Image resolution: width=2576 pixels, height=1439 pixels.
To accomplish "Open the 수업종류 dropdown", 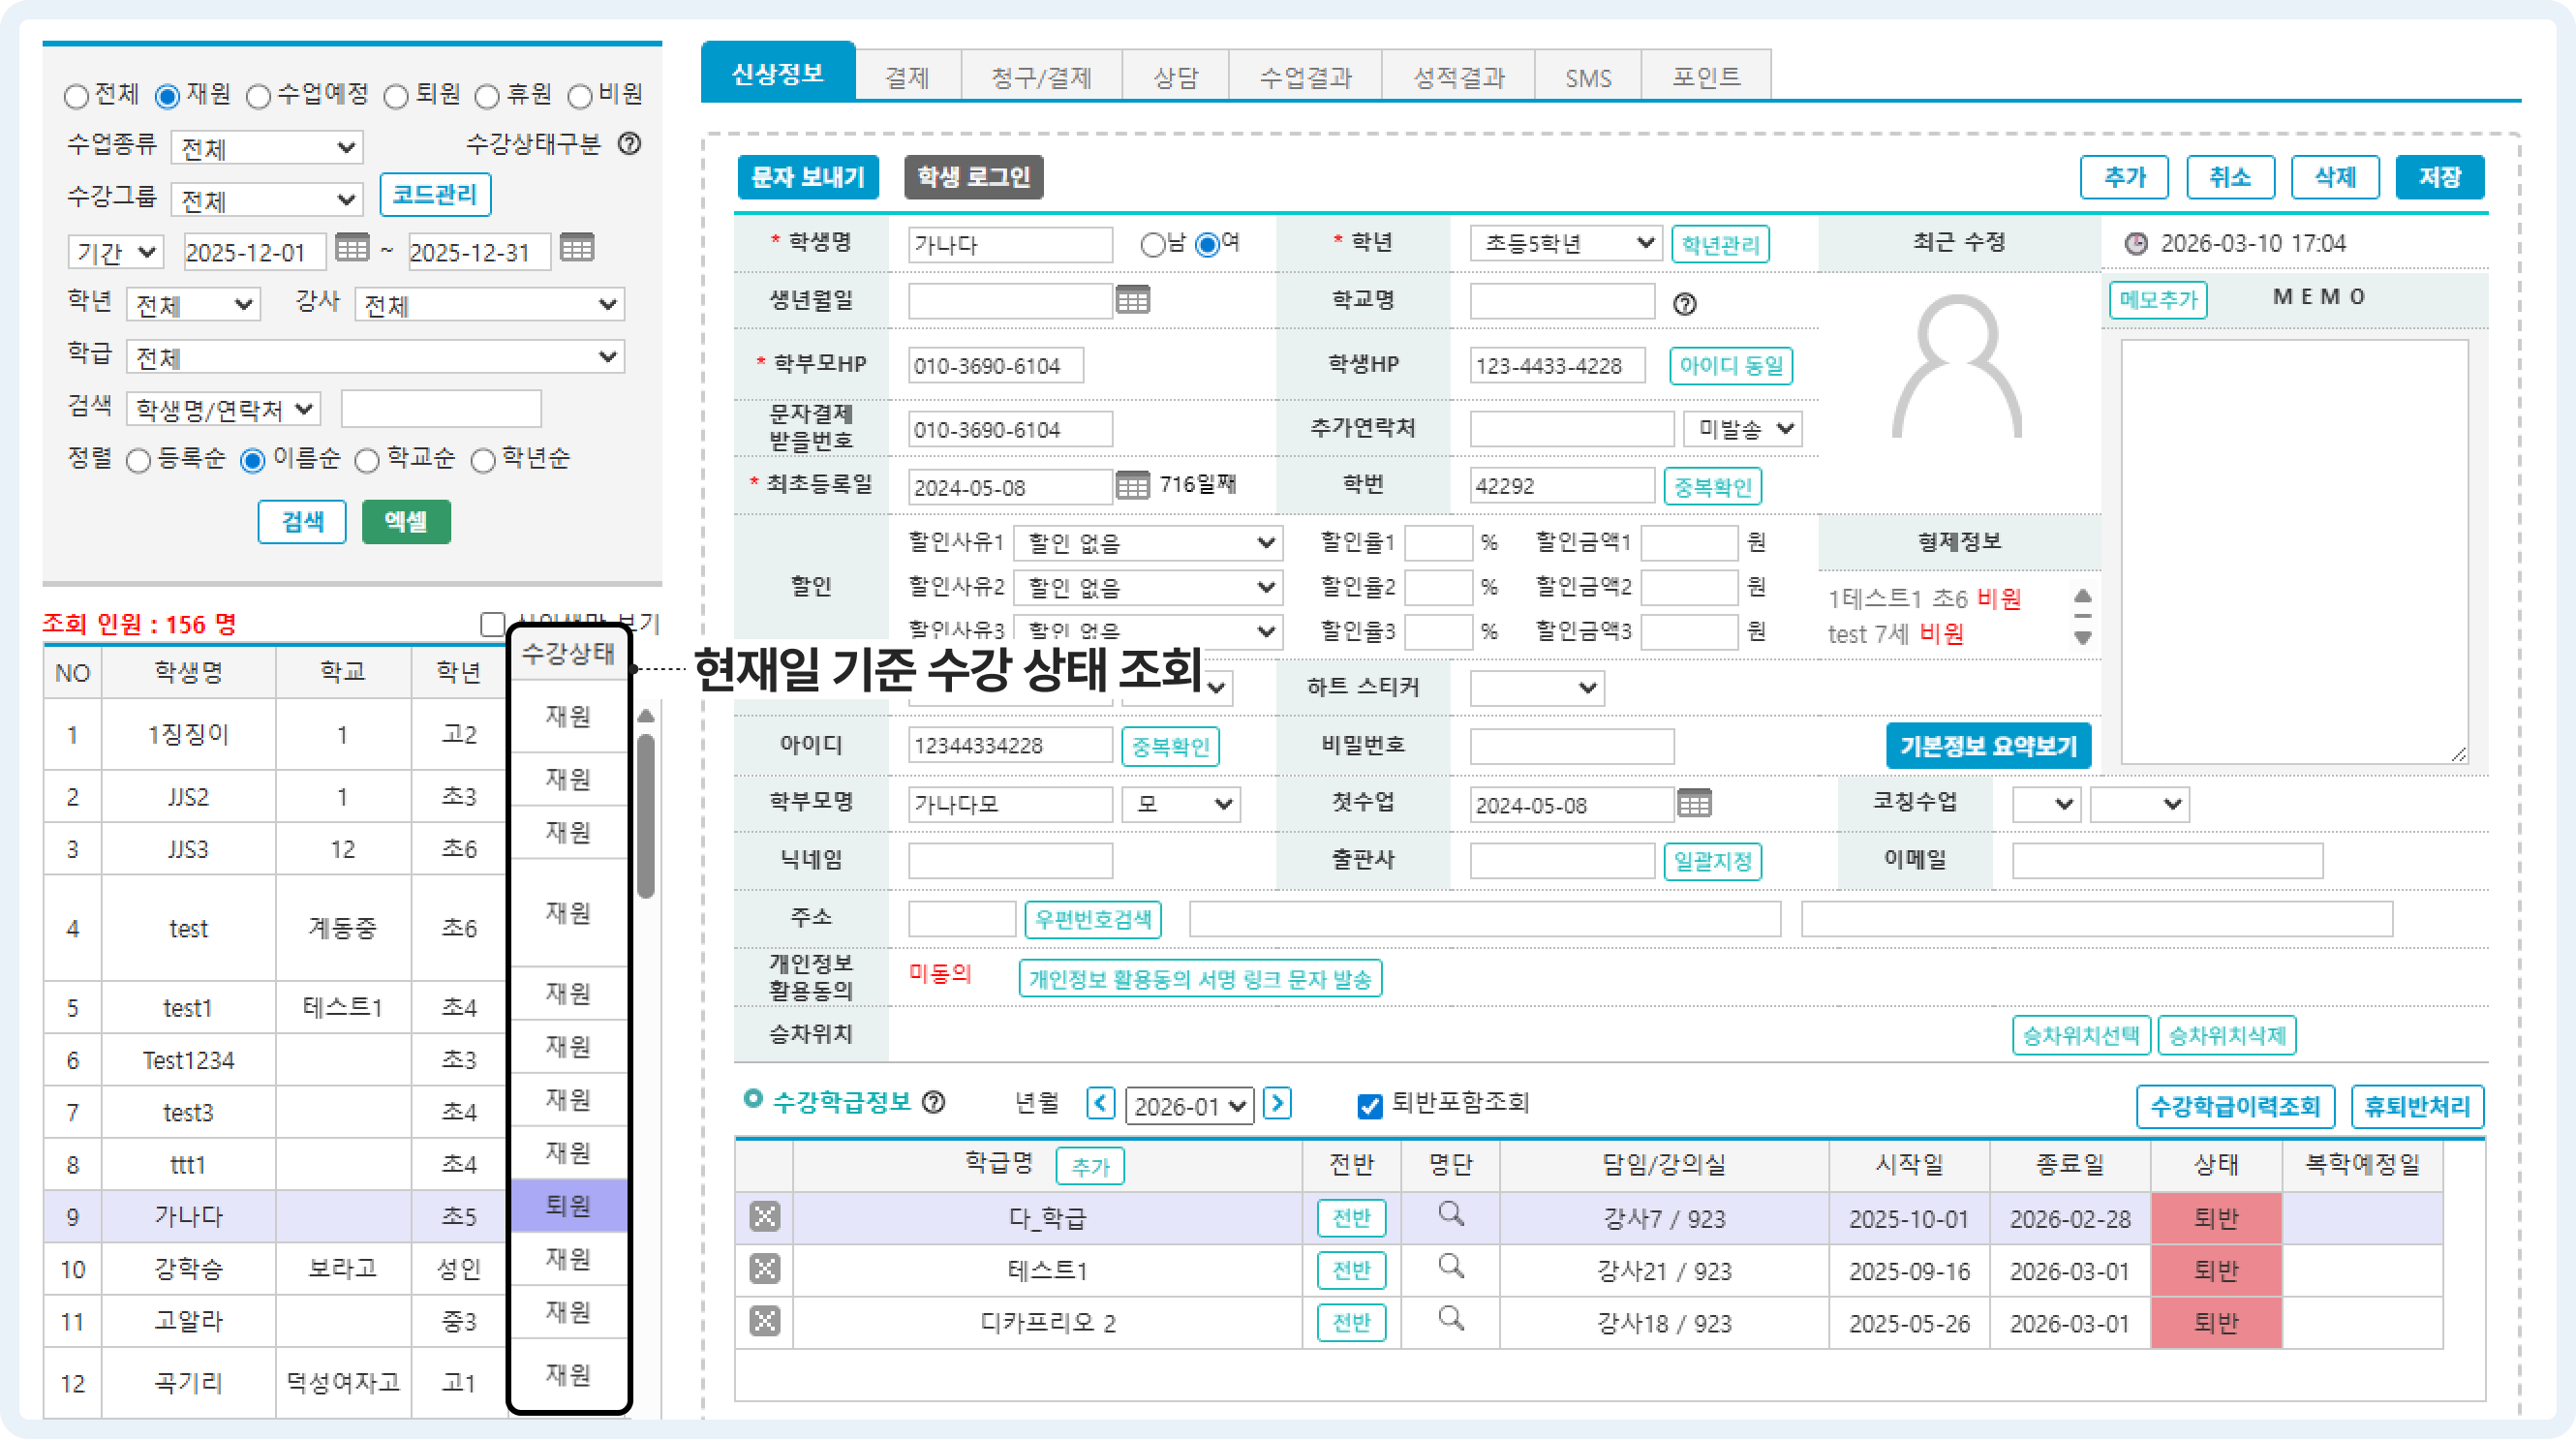I will [x=266, y=148].
